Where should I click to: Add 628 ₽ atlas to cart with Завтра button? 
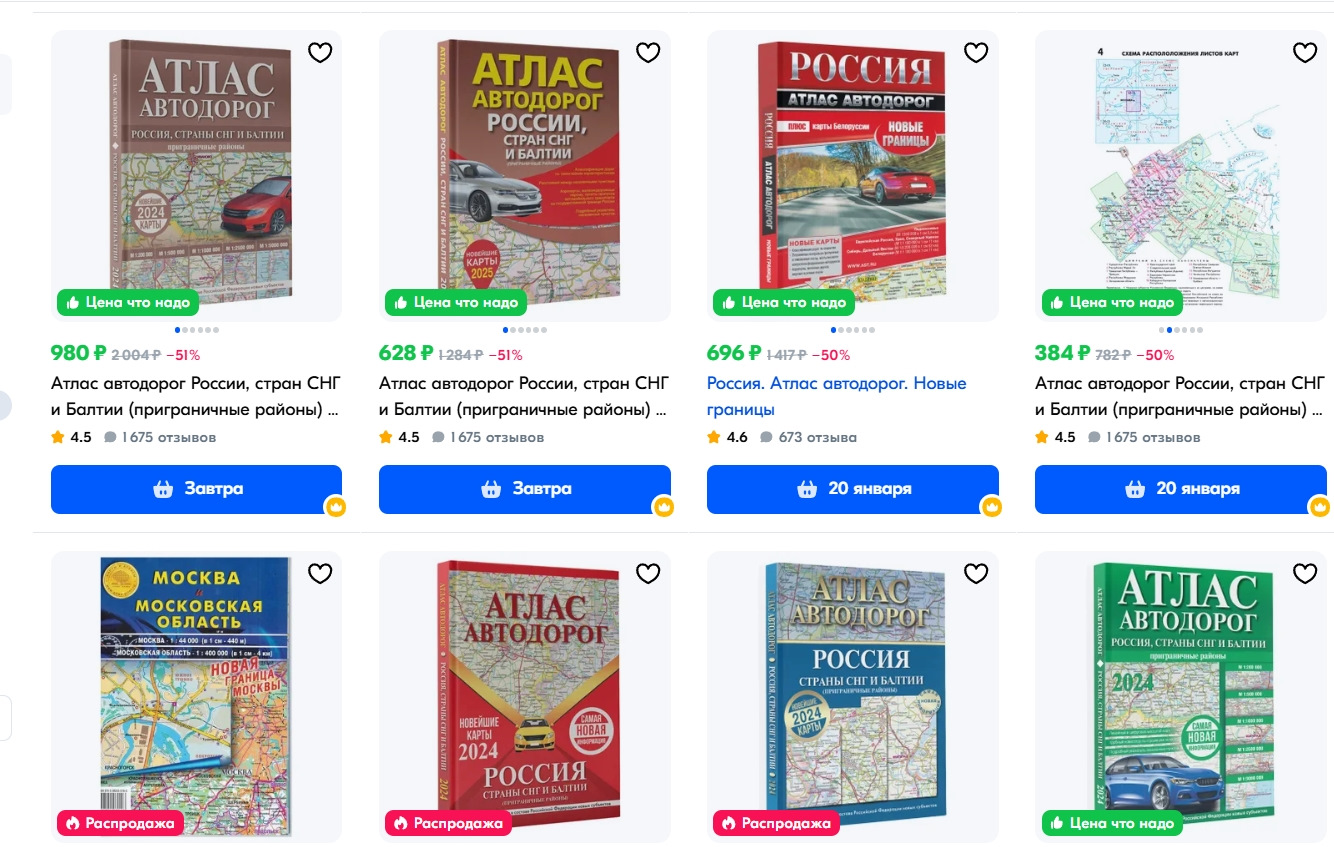click(524, 489)
